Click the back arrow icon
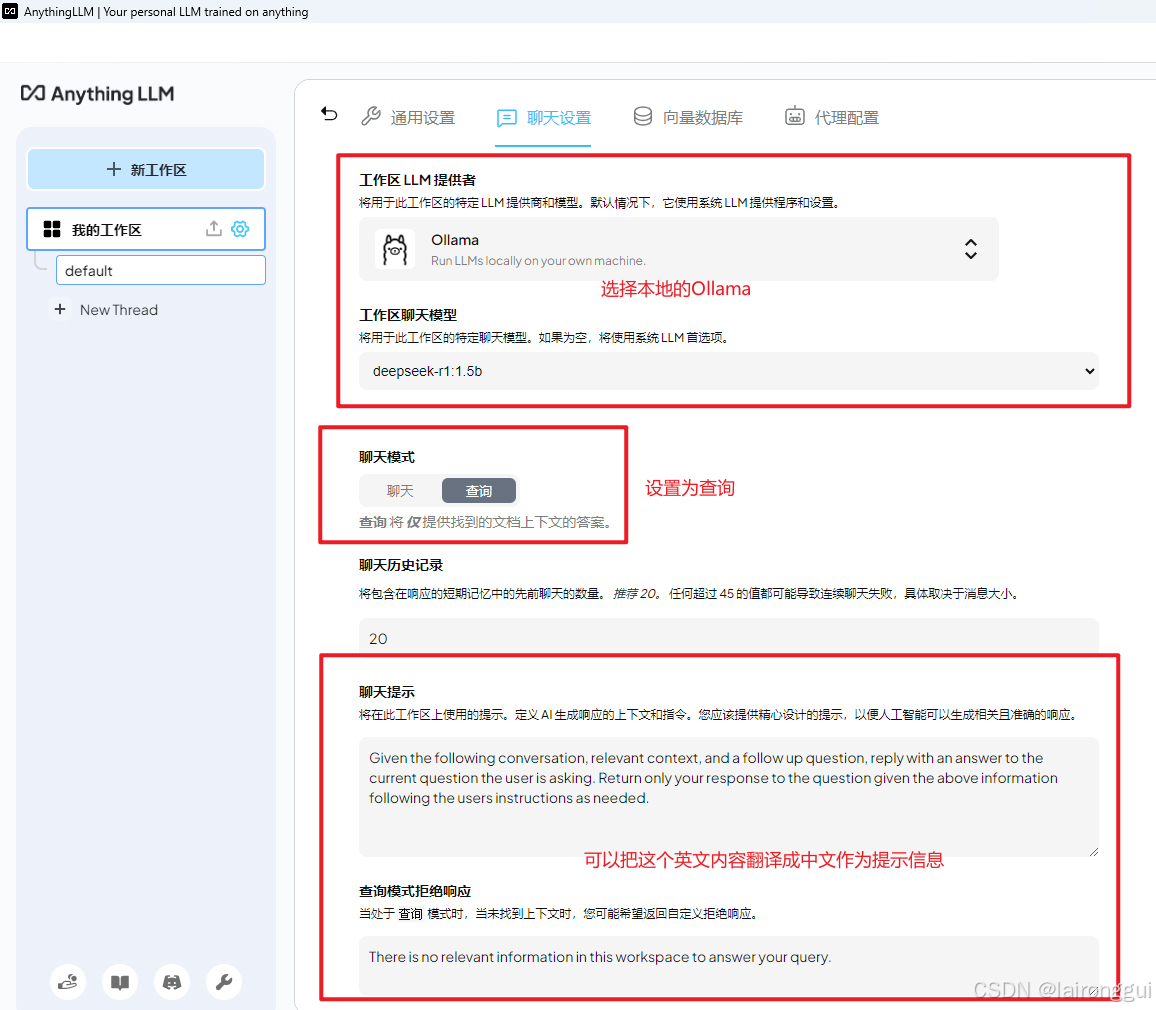The image size is (1156, 1010). pyautogui.click(x=329, y=114)
